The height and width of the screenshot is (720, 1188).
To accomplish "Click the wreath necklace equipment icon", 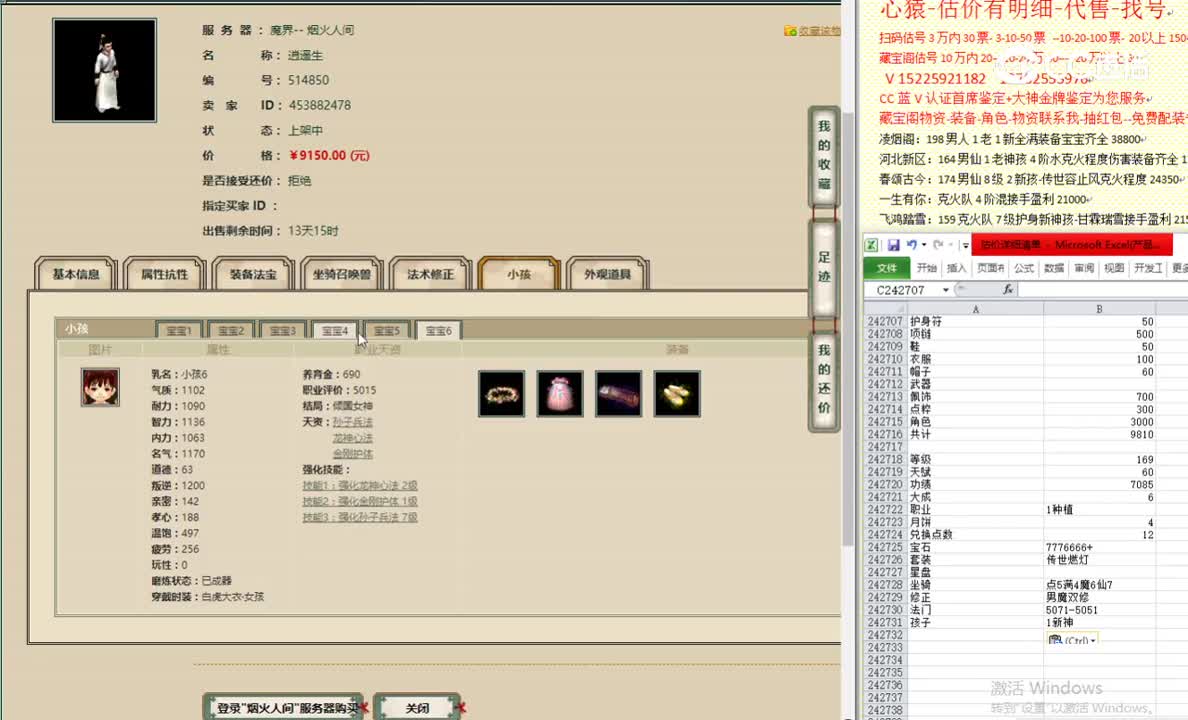I will click(x=501, y=393).
